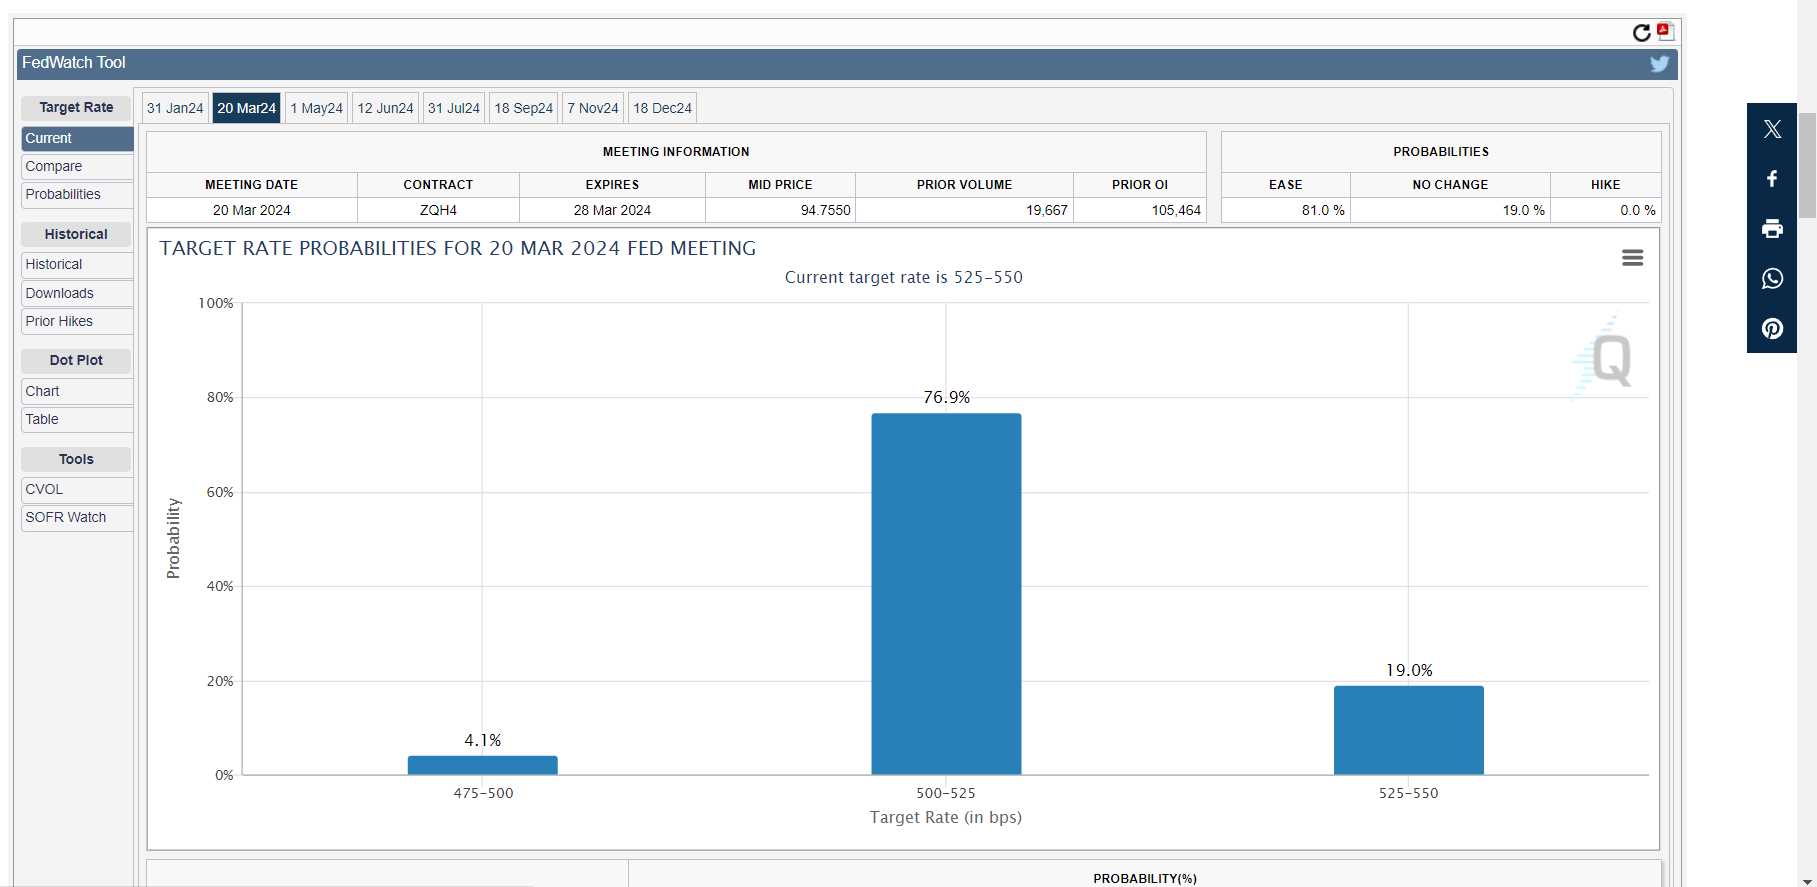
Task: Select the 31 Jan24 meeting tab
Action: click(175, 108)
